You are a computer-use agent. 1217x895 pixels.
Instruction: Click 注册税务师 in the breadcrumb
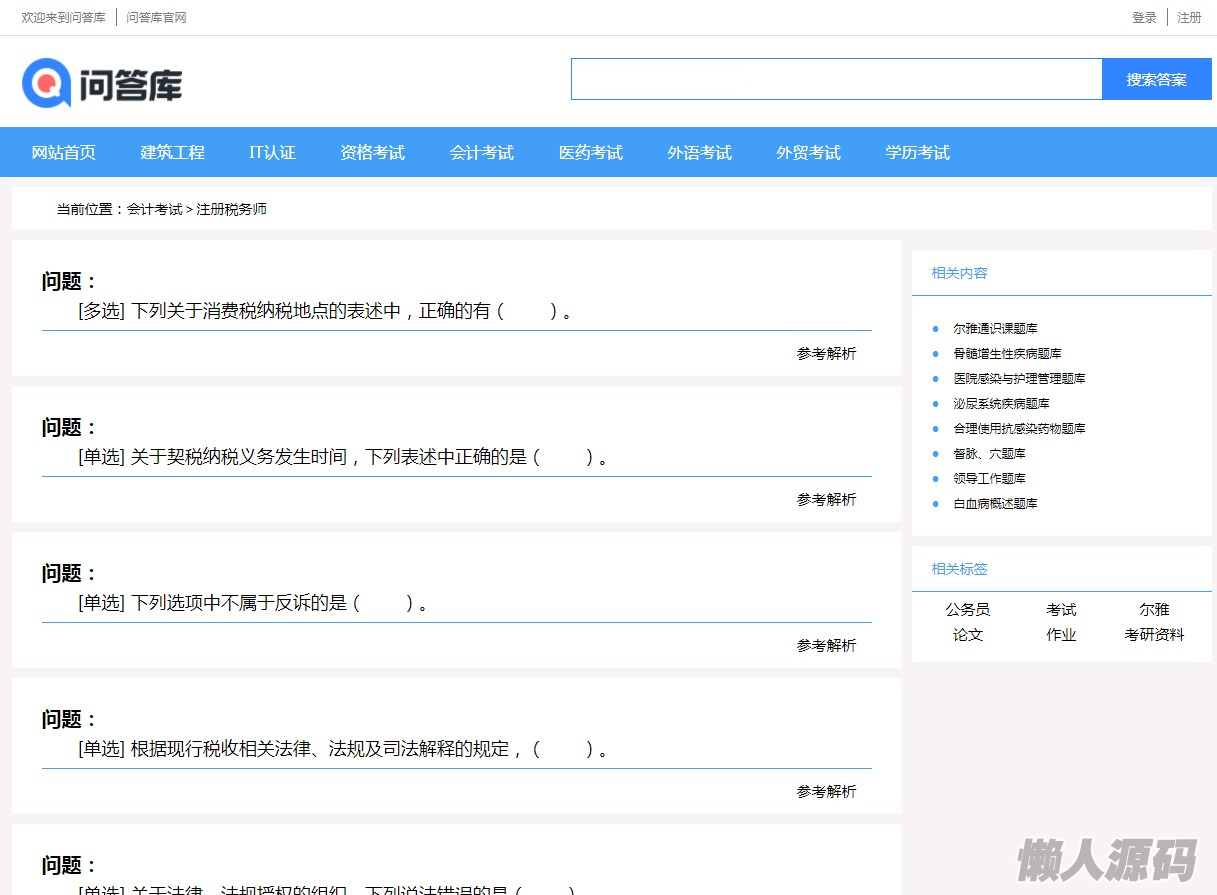(231, 210)
